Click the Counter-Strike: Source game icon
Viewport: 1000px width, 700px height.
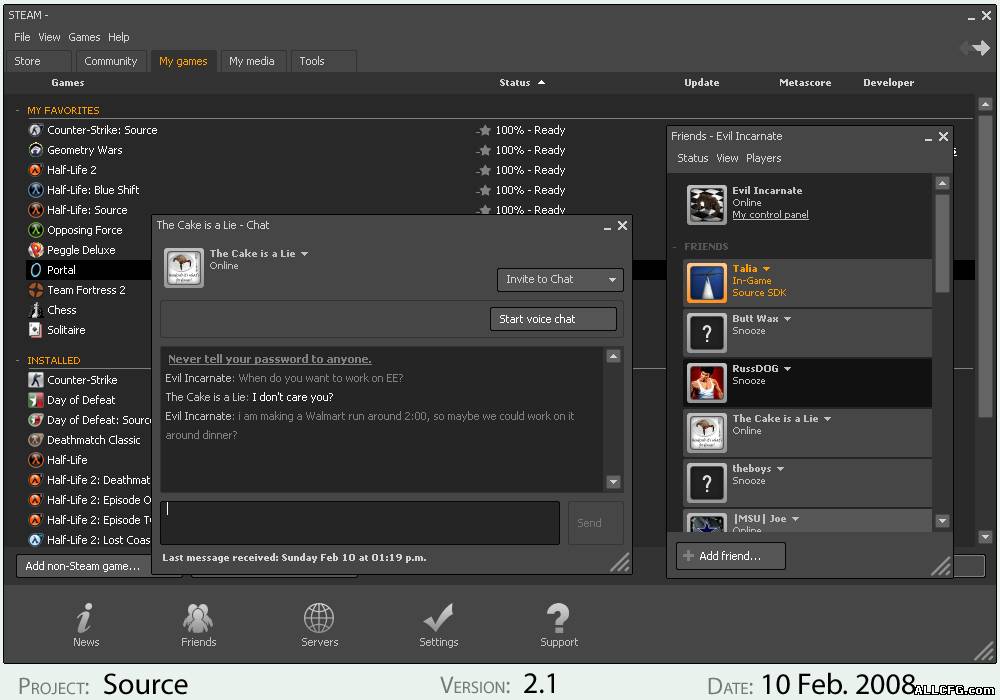[36, 130]
